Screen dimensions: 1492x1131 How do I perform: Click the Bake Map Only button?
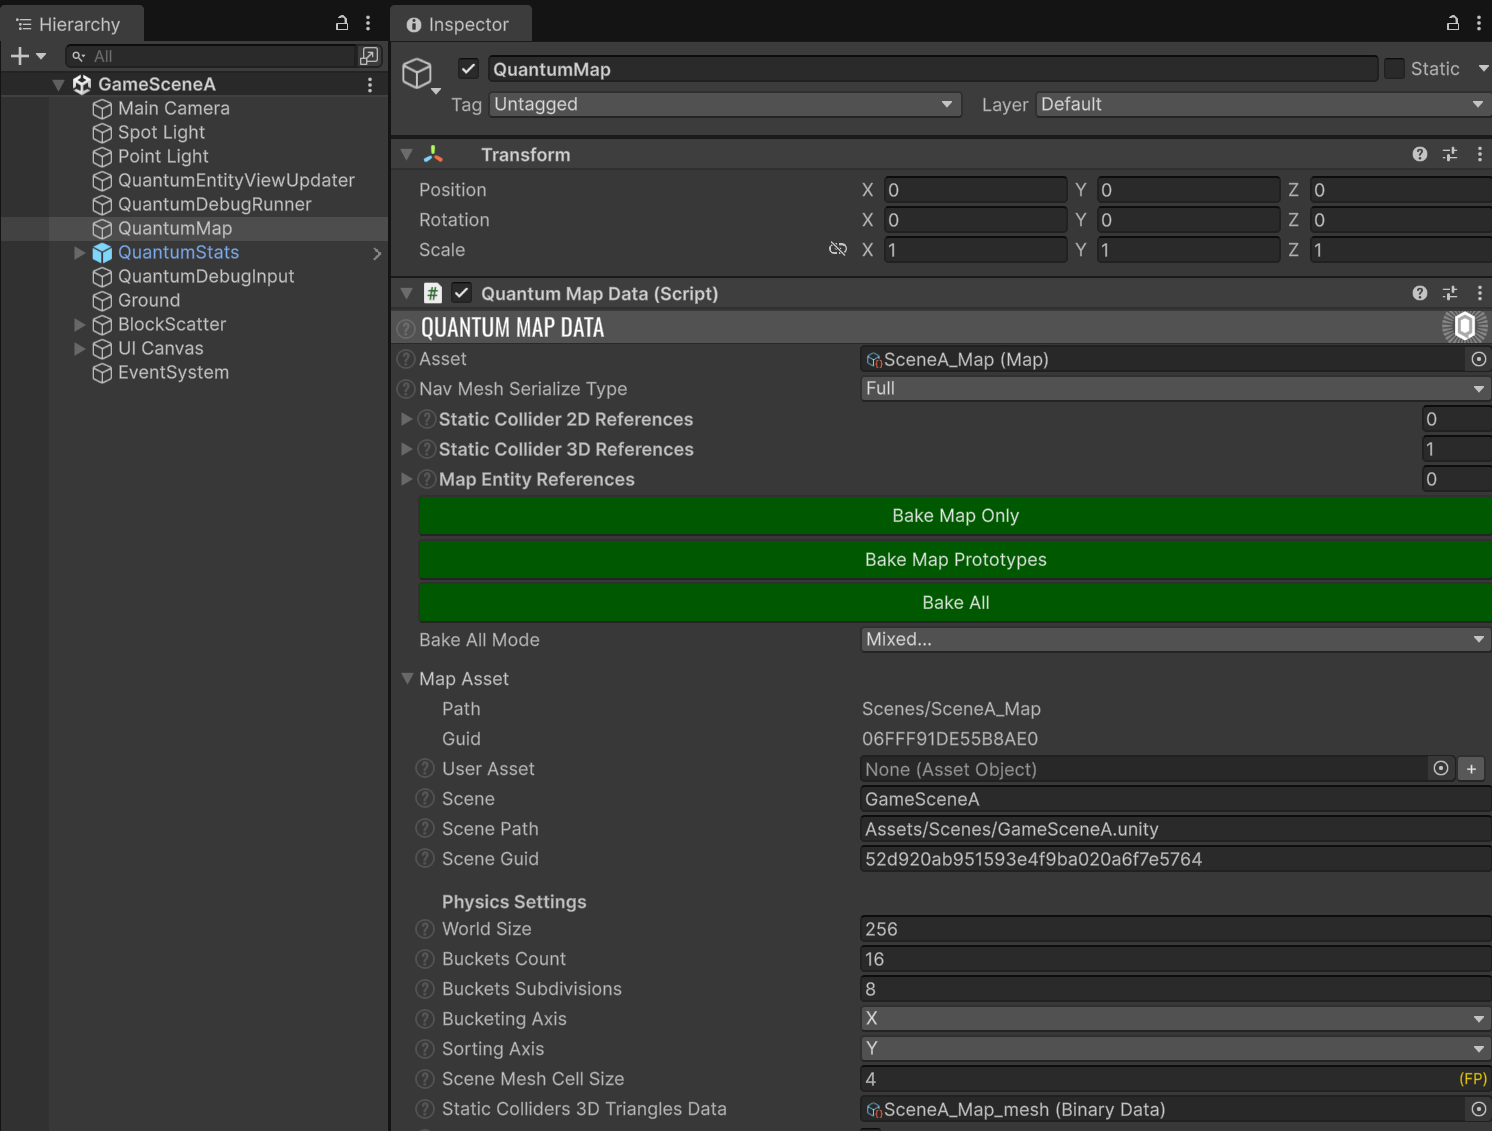point(955,516)
